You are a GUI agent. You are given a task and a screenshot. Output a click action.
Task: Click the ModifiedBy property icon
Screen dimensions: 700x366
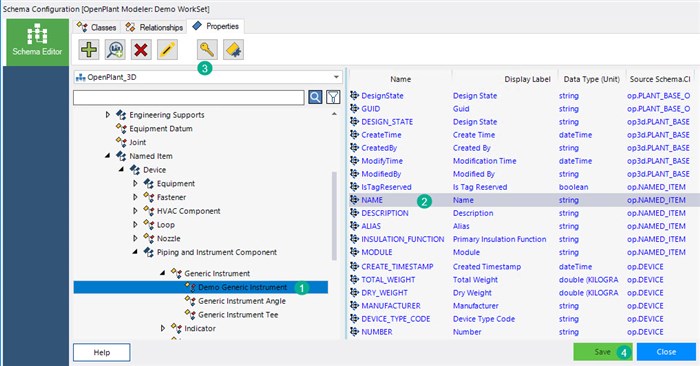tap(354, 174)
